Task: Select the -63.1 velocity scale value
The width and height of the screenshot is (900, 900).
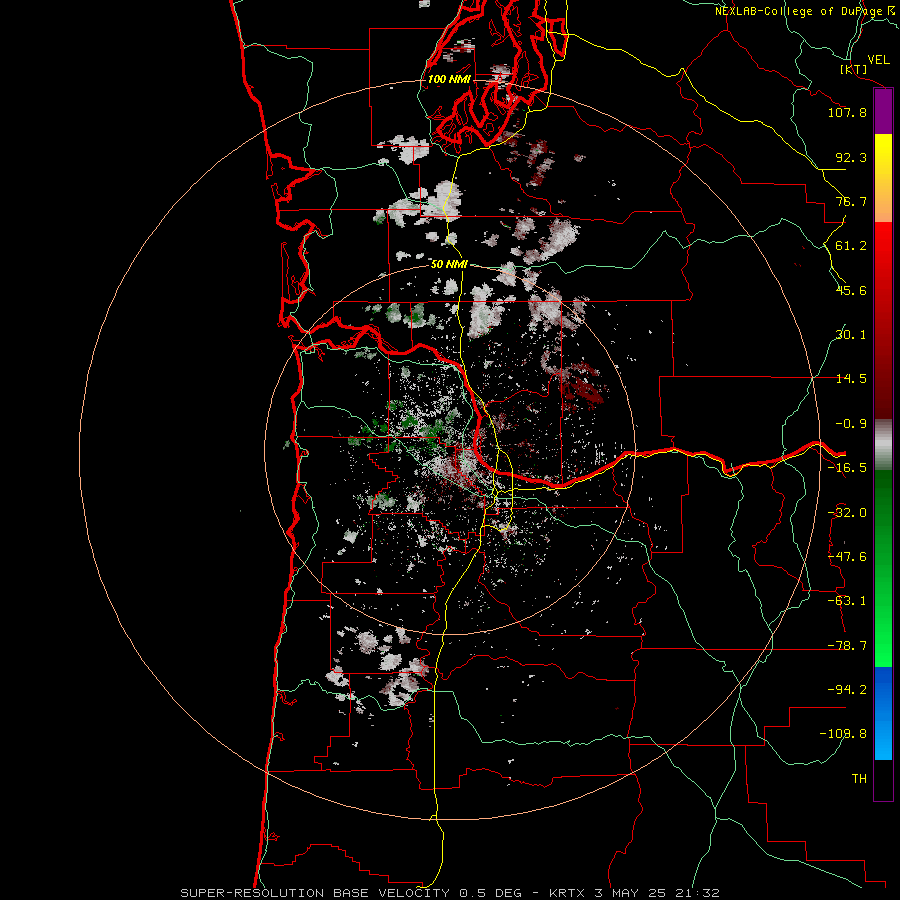Action: coord(847,601)
